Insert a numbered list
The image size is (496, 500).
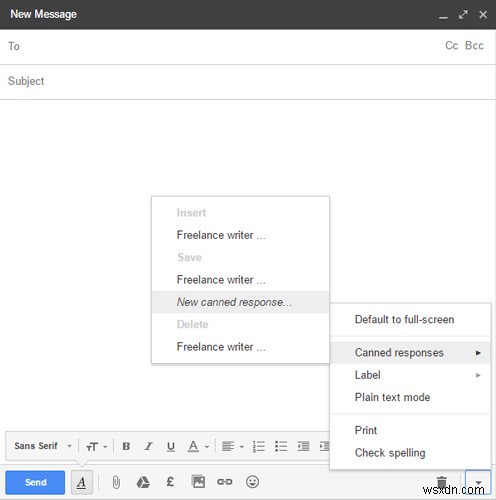pos(259,446)
